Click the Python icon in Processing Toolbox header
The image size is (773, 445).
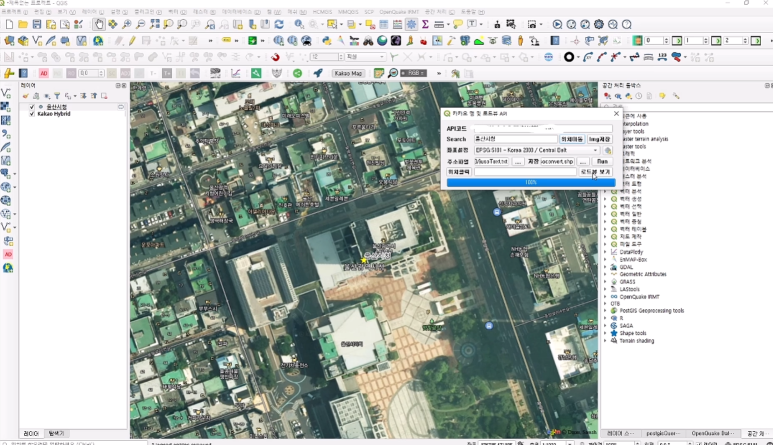(629, 96)
